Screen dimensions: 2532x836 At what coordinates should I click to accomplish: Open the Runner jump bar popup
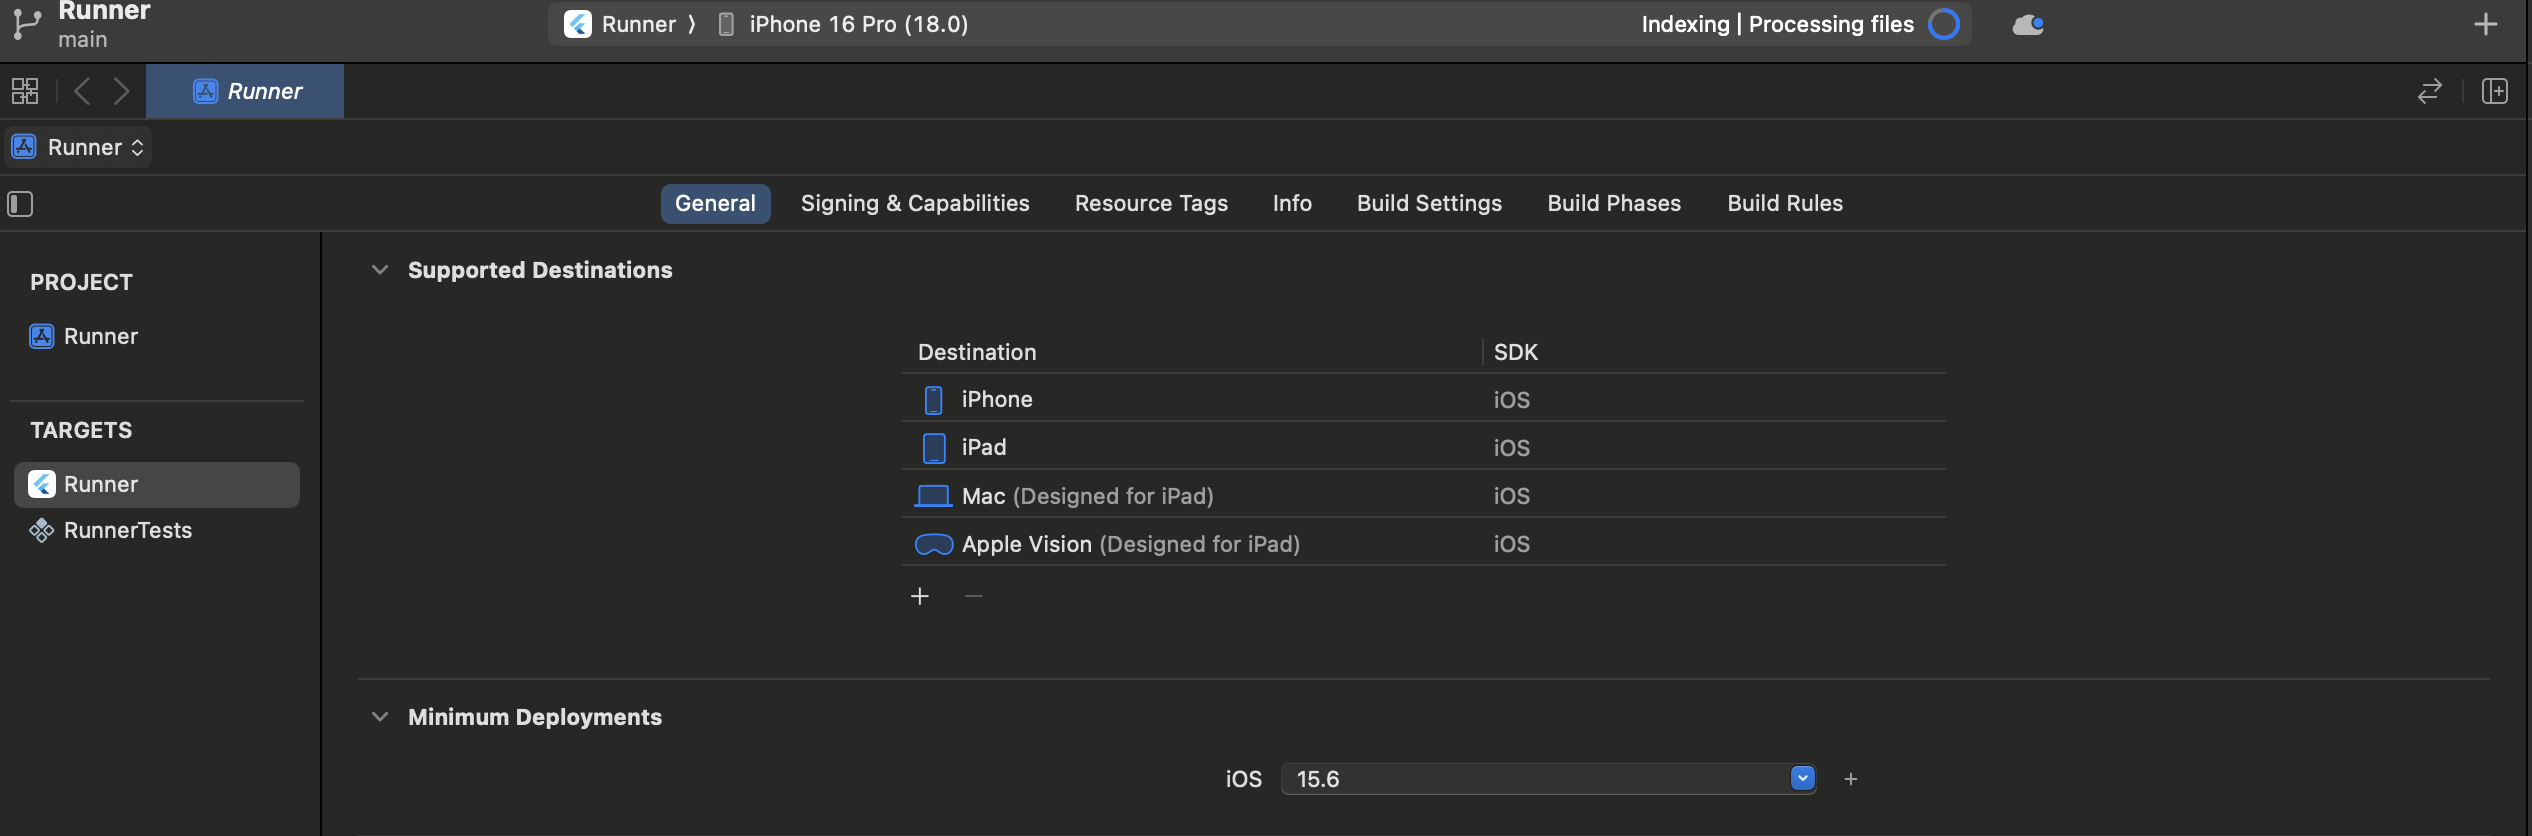79,147
